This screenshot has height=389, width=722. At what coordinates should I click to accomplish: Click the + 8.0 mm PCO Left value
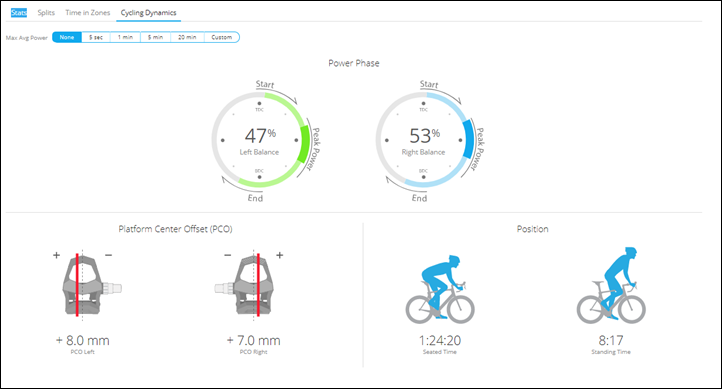tap(83, 340)
